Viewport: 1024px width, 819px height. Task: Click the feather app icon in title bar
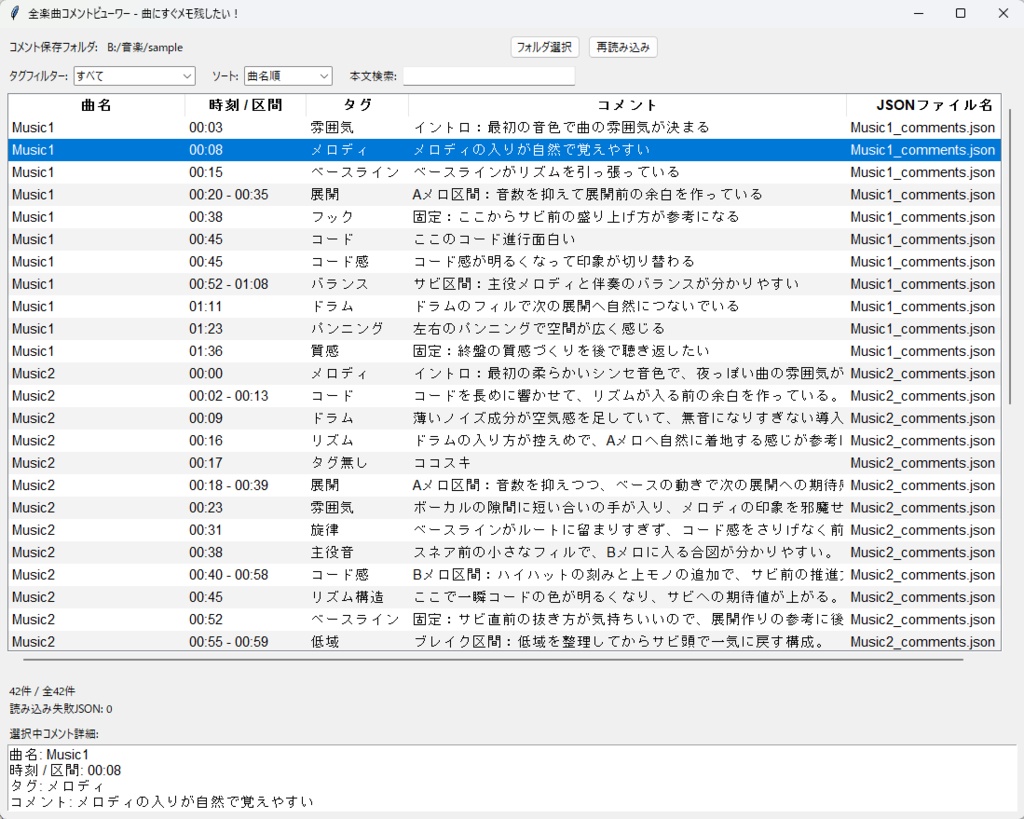point(15,13)
